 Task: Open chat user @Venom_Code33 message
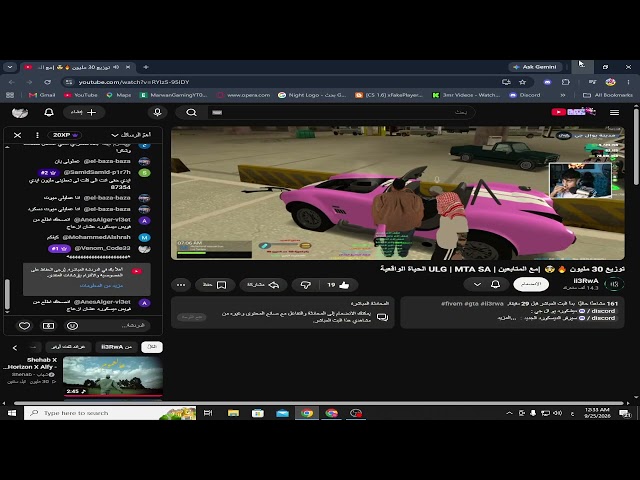click(x=102, y=248)
